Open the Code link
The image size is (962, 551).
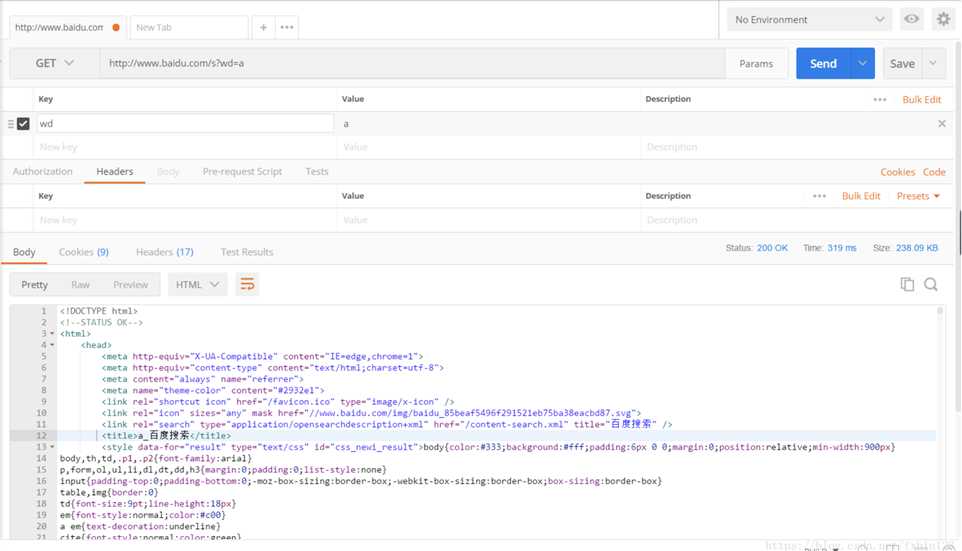pyautogui.click(x=934, y=172)
